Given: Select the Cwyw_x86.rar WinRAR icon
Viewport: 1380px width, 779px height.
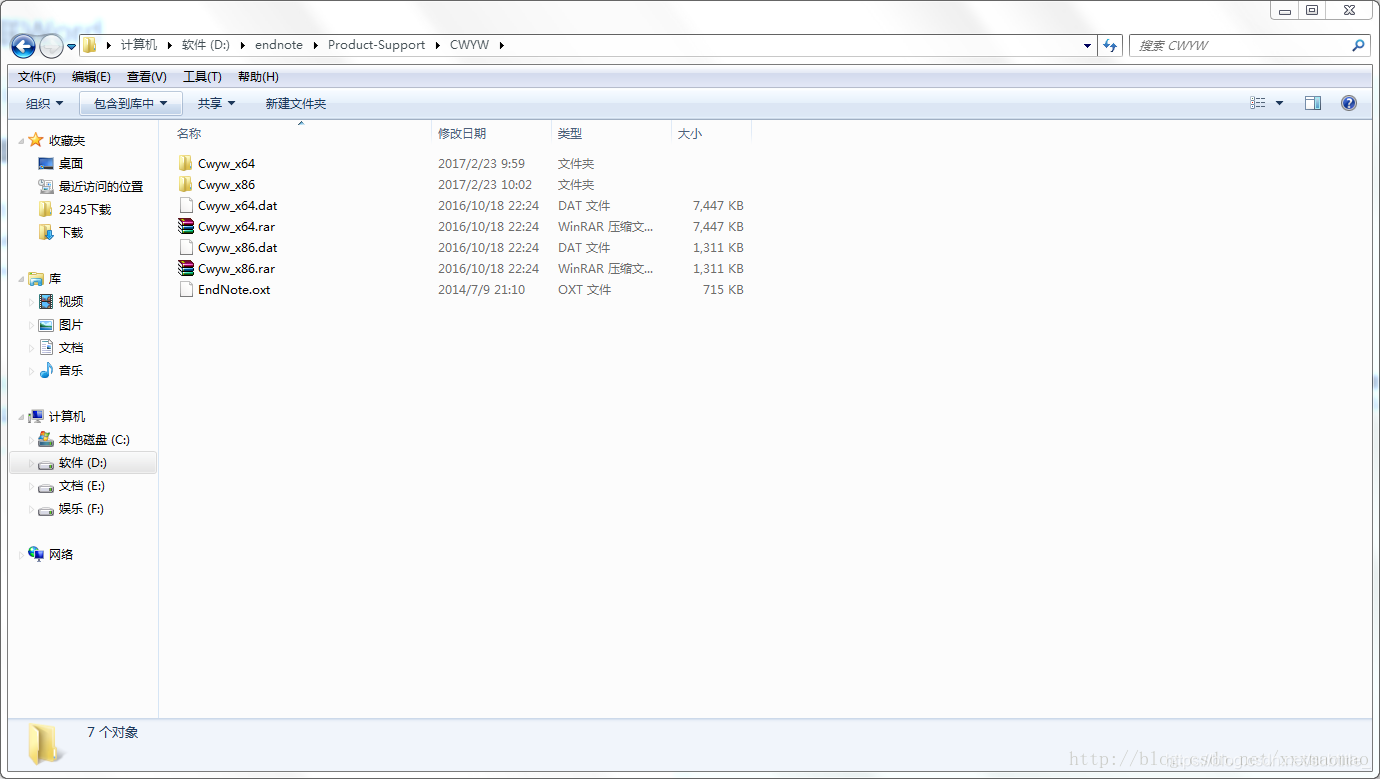Looking at the screenshot, I should 185,268.
